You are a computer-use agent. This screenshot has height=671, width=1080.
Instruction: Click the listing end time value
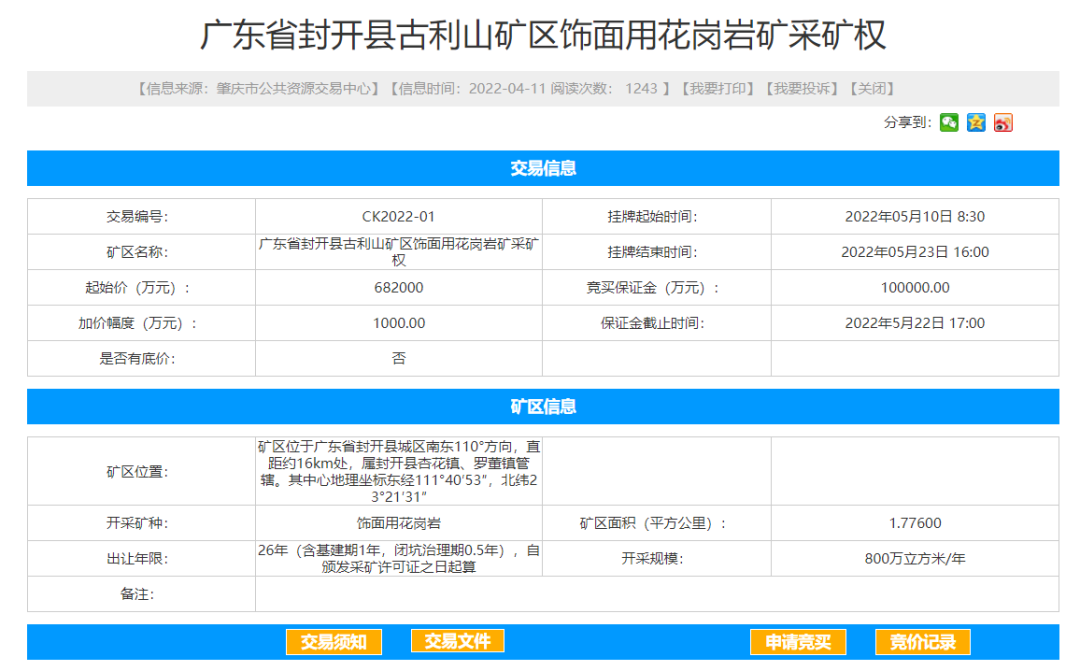coord(914,252)
